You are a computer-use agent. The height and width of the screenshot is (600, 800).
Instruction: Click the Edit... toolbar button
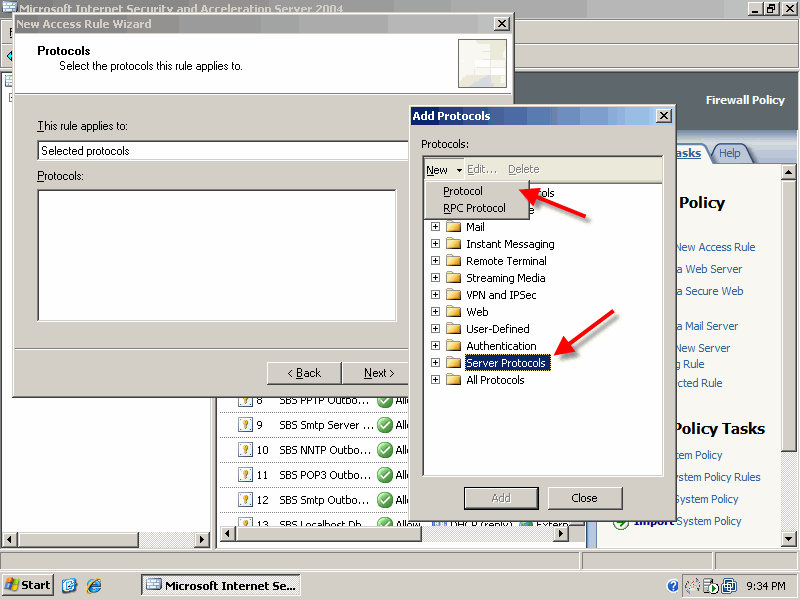482,169
